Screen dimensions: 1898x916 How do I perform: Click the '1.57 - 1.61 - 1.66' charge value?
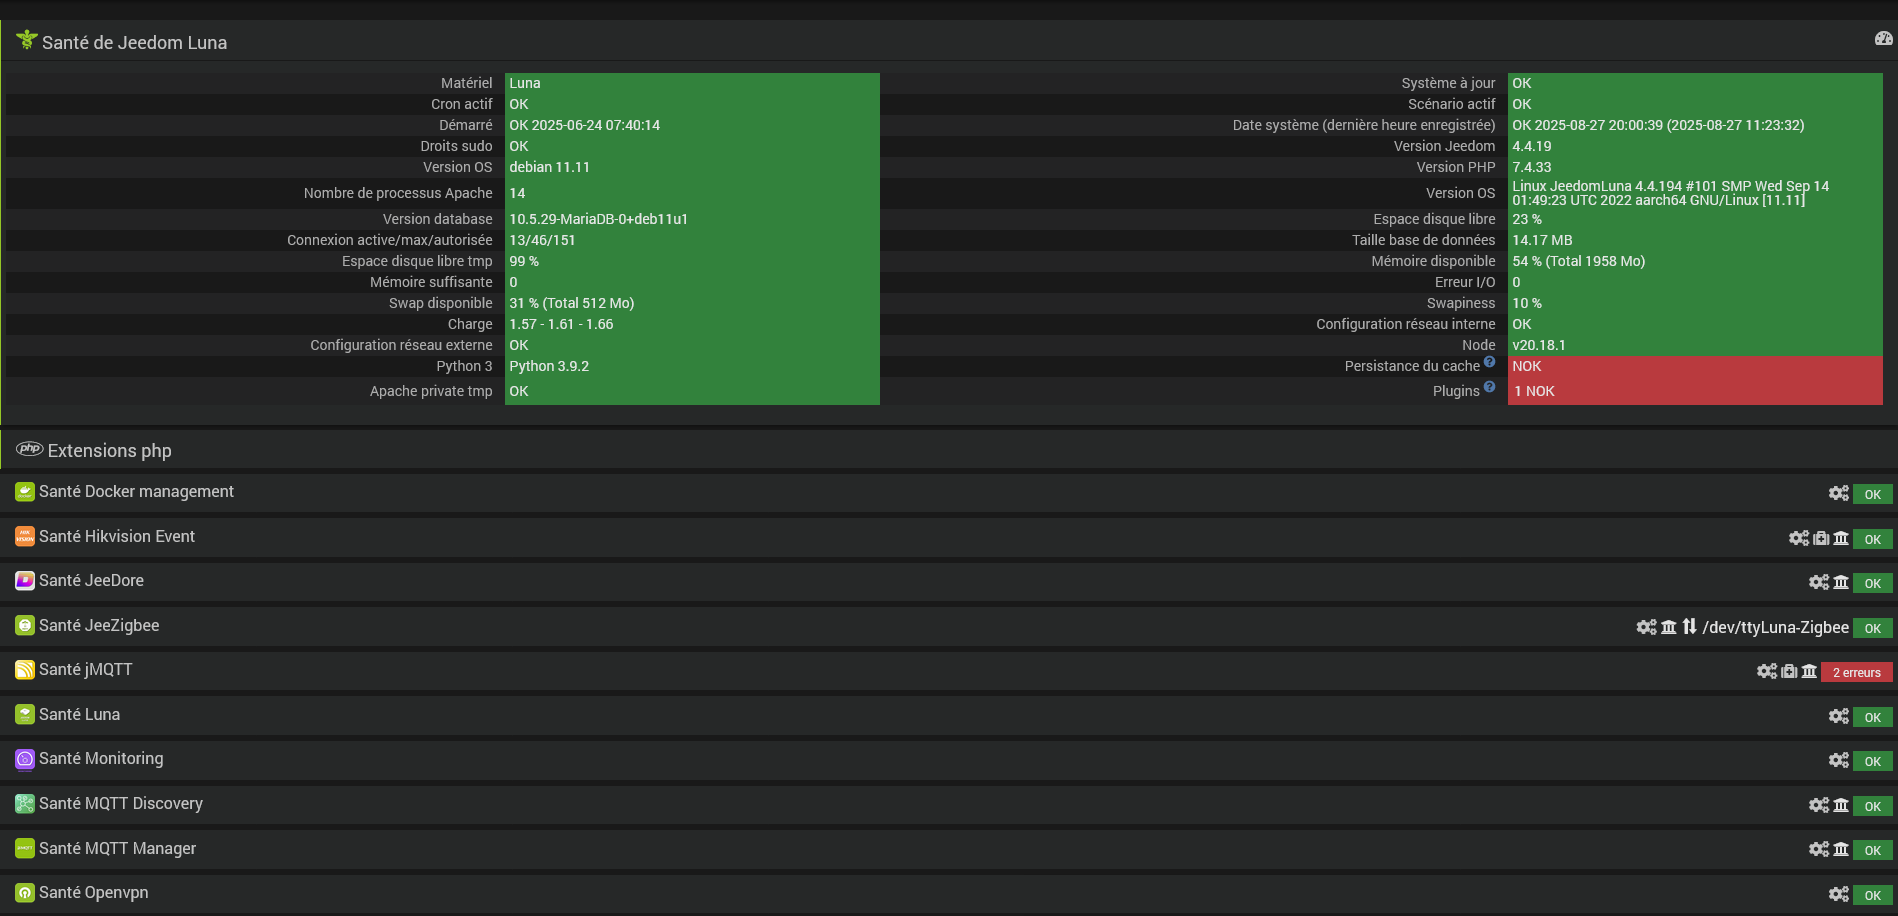pyautogui.click(x=561, y=324)
